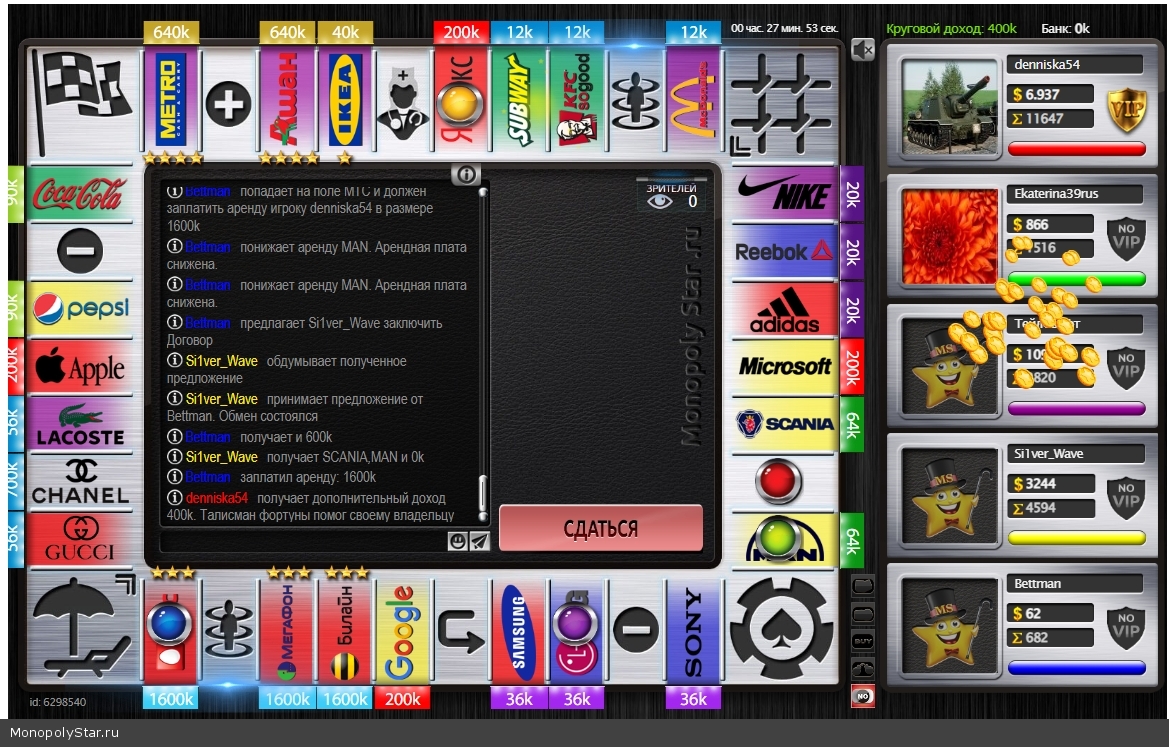Image resolution: width=1169 pixels, height=747 pixels.
Task: Click Si1ver_Wave's yellow color bar
Action: pos(1077,538)
